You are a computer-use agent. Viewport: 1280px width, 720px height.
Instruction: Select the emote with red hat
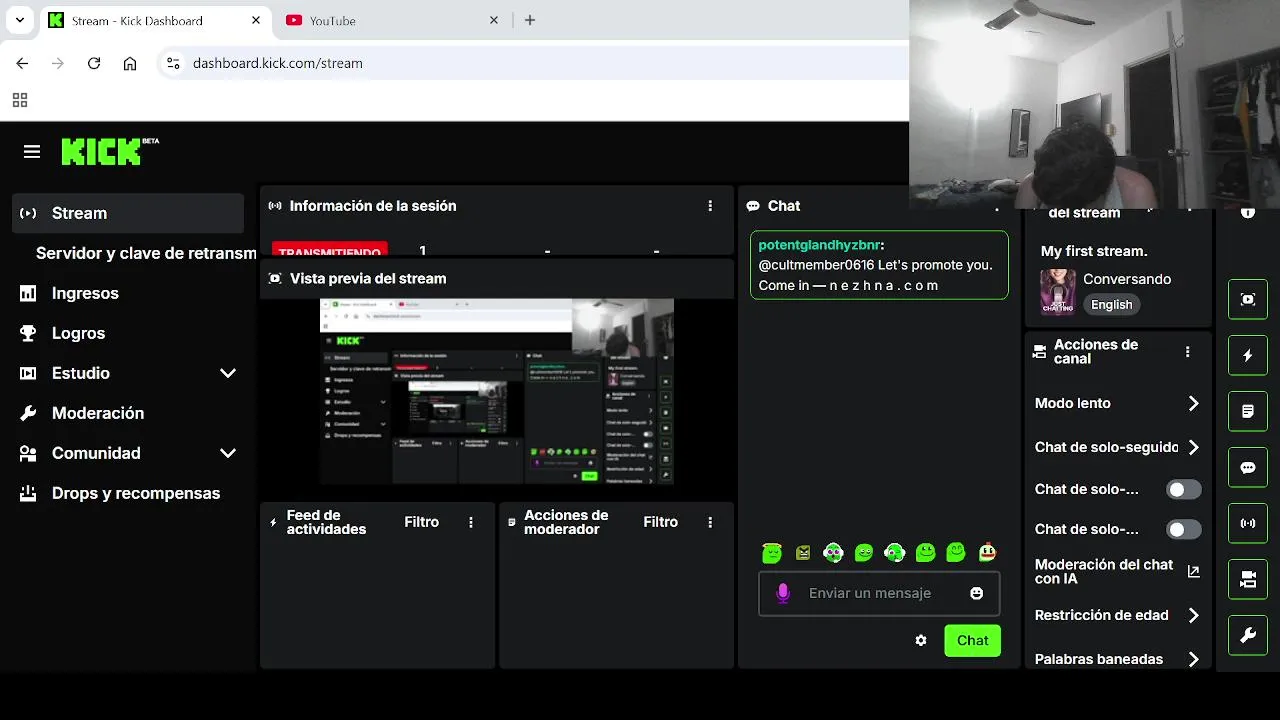pos(987,552)
